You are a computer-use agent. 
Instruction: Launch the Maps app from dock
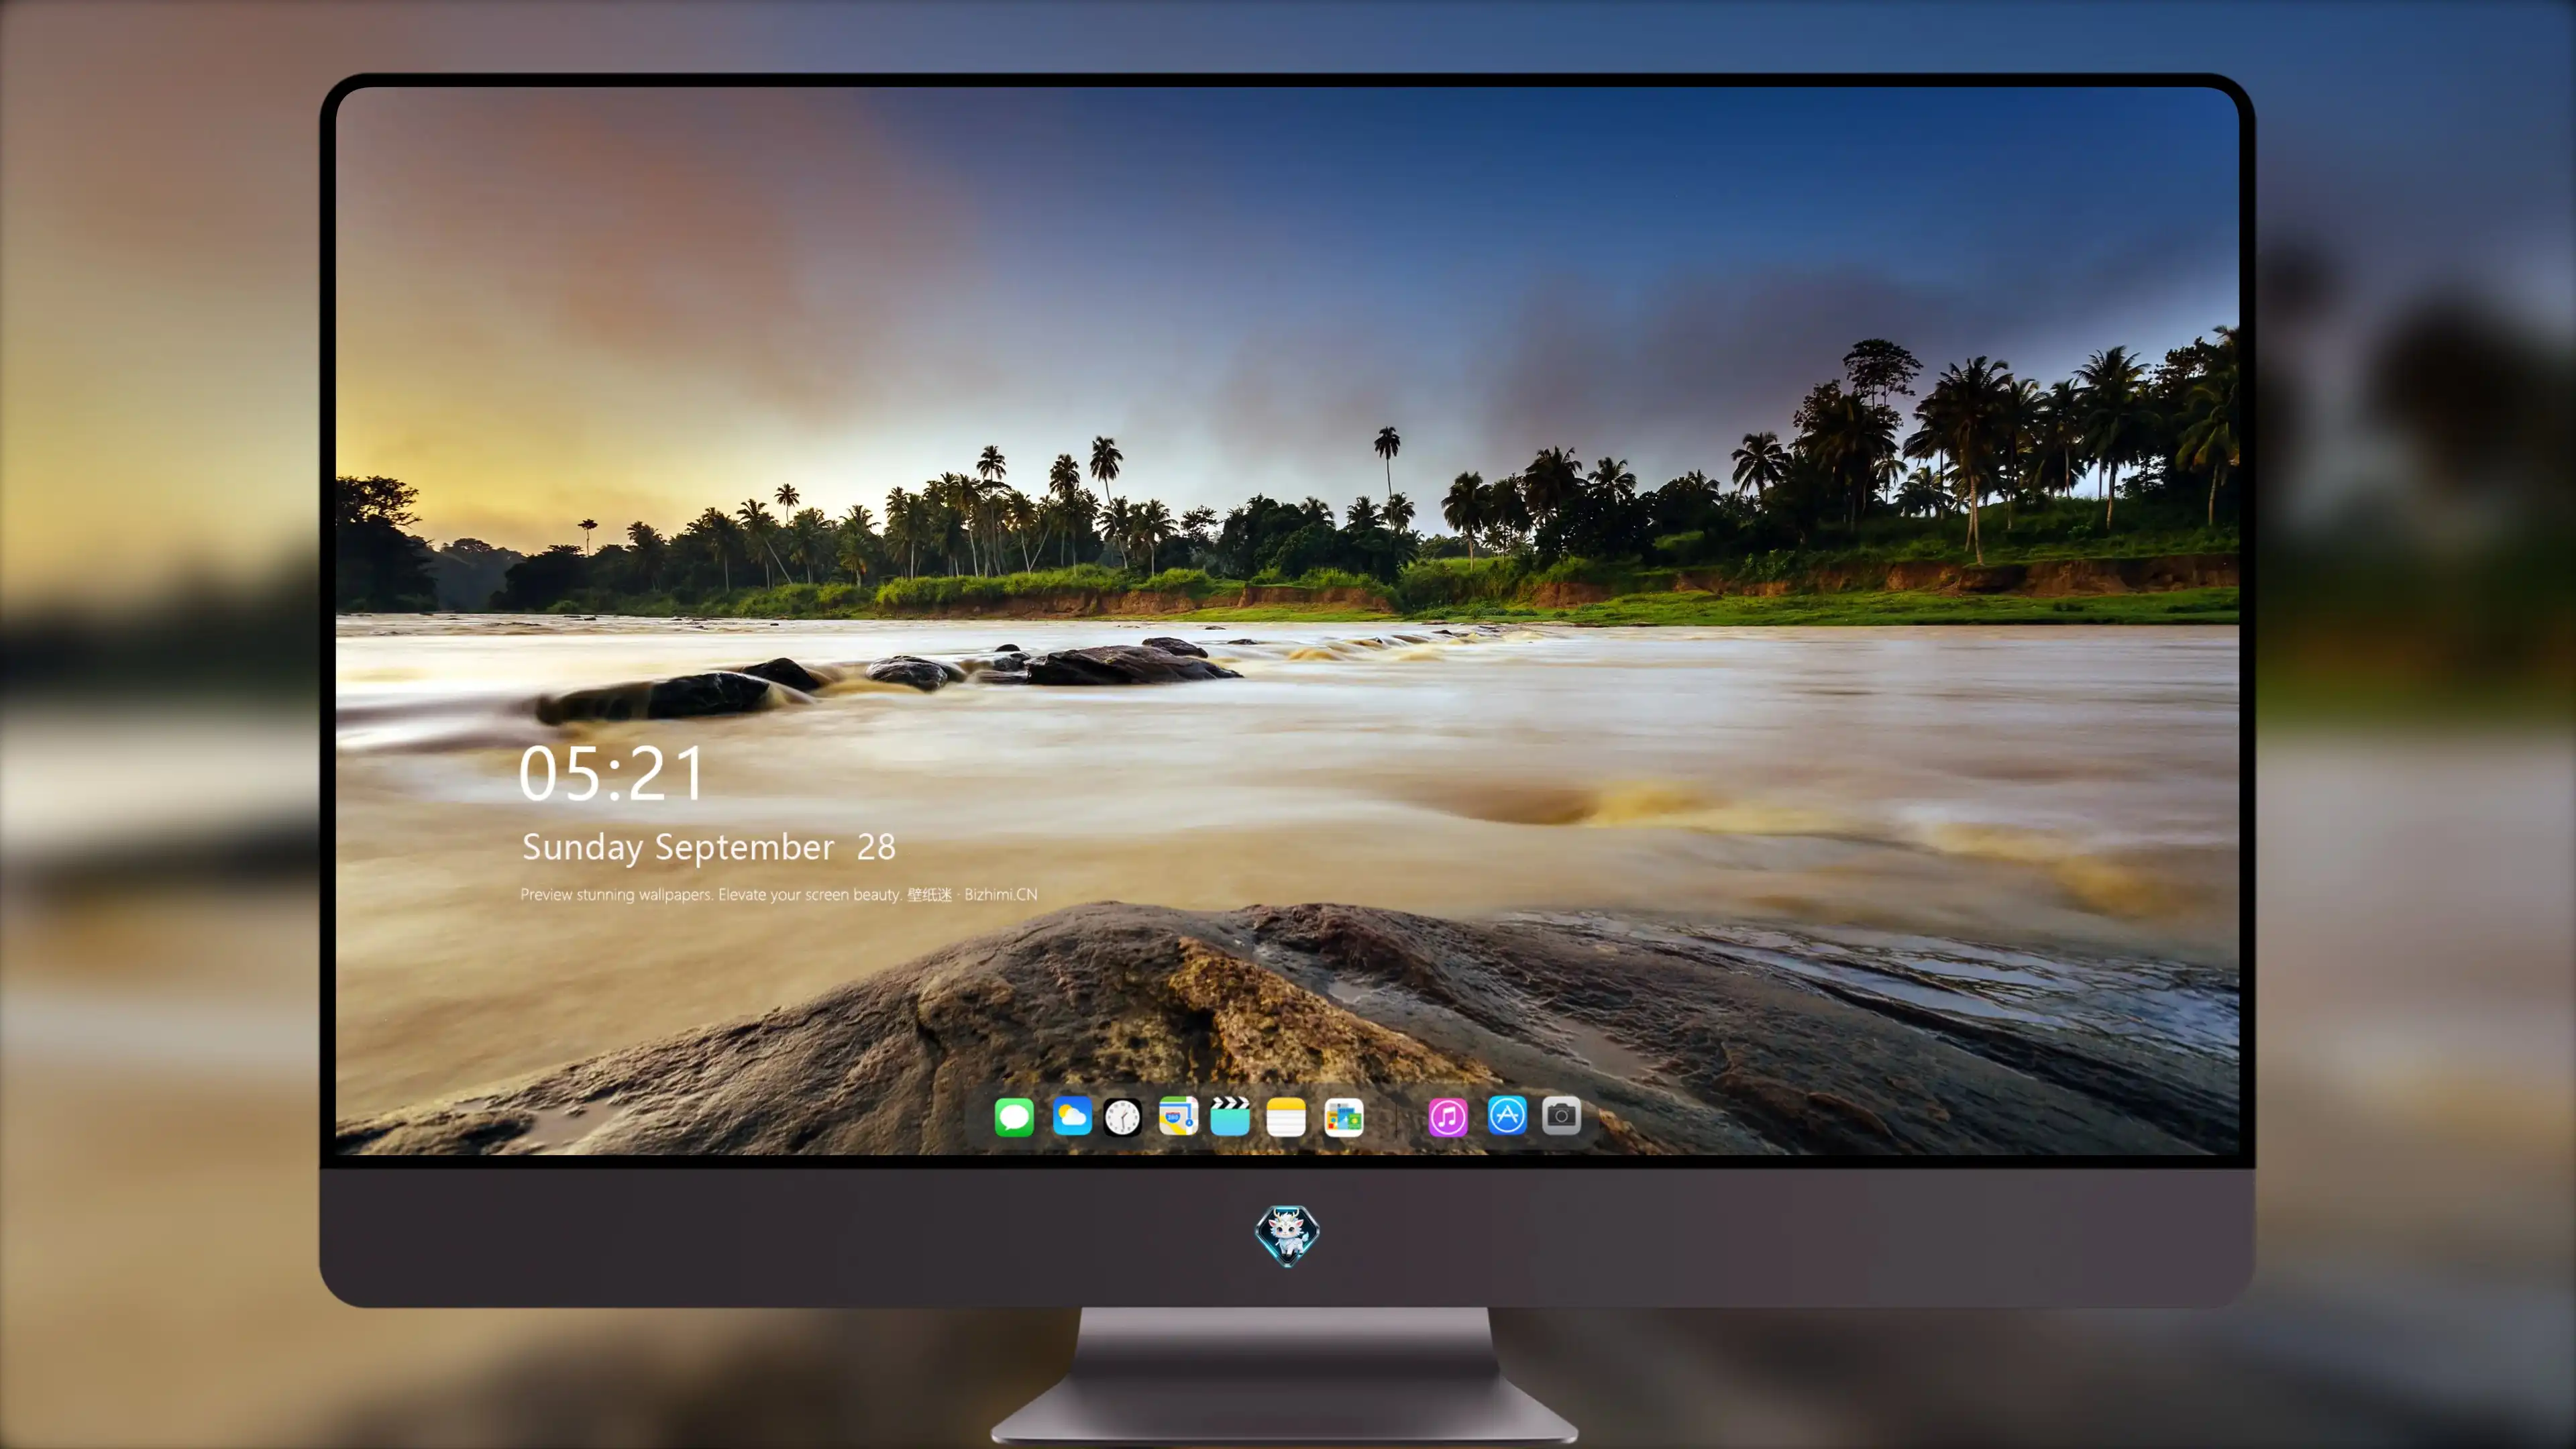coord(1178,1116)
